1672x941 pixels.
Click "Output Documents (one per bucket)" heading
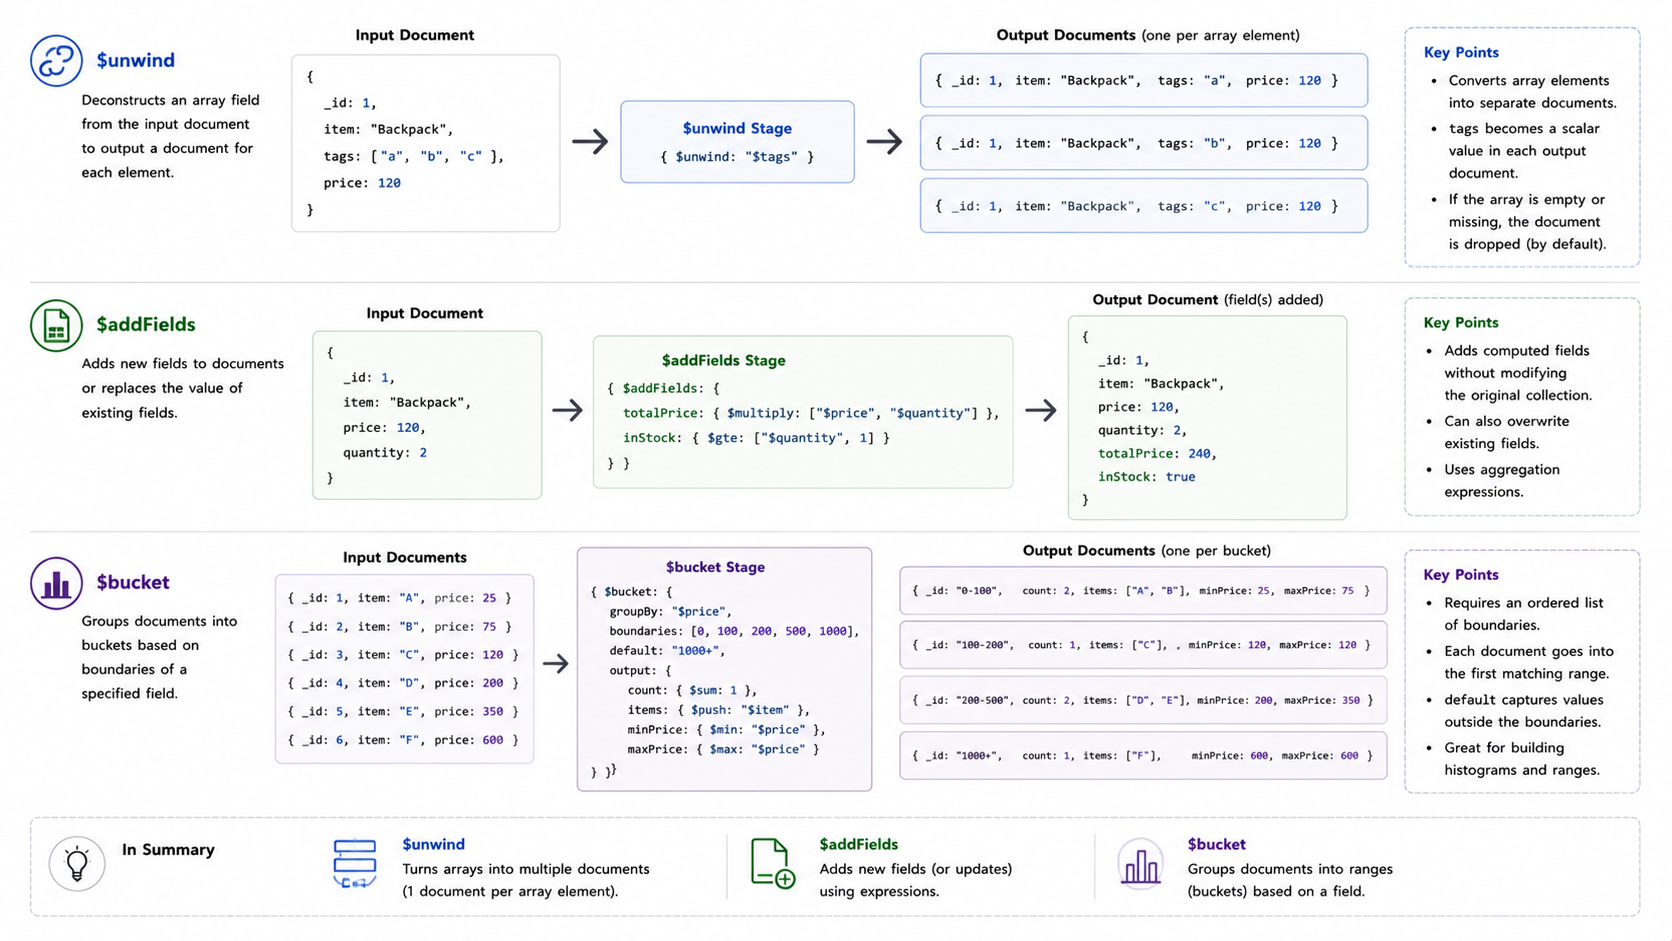(1146, 551)
